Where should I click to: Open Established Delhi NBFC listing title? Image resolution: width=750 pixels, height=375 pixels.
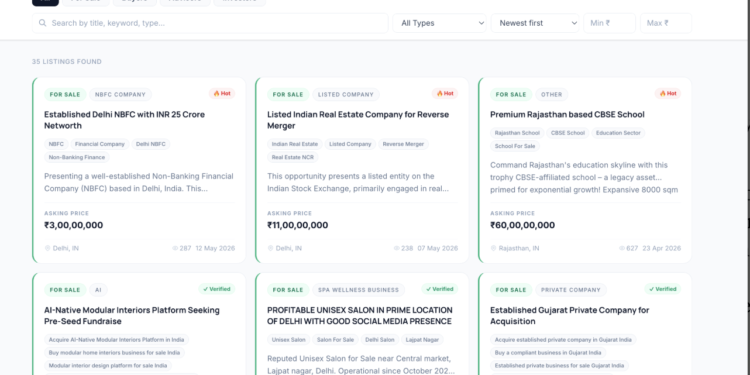point(124,120)
